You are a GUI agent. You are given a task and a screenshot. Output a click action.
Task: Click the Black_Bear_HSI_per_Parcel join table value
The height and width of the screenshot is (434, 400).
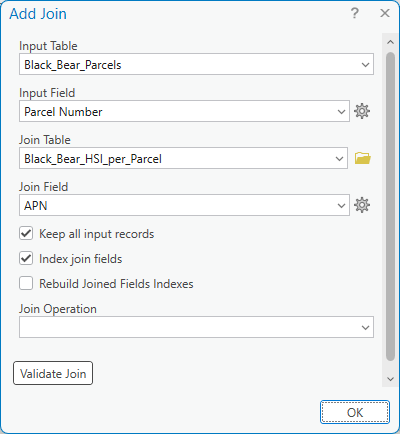tap(93, 159)
